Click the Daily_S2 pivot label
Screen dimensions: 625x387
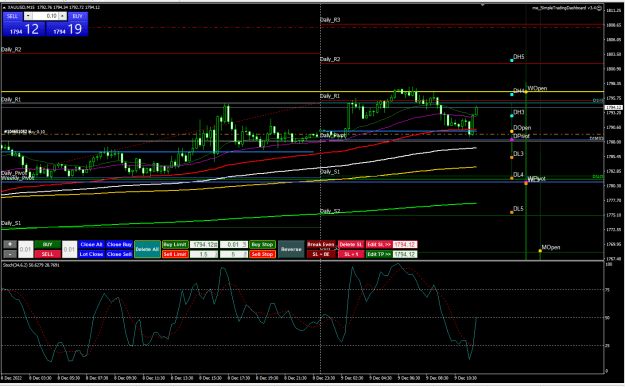(330, 211)
